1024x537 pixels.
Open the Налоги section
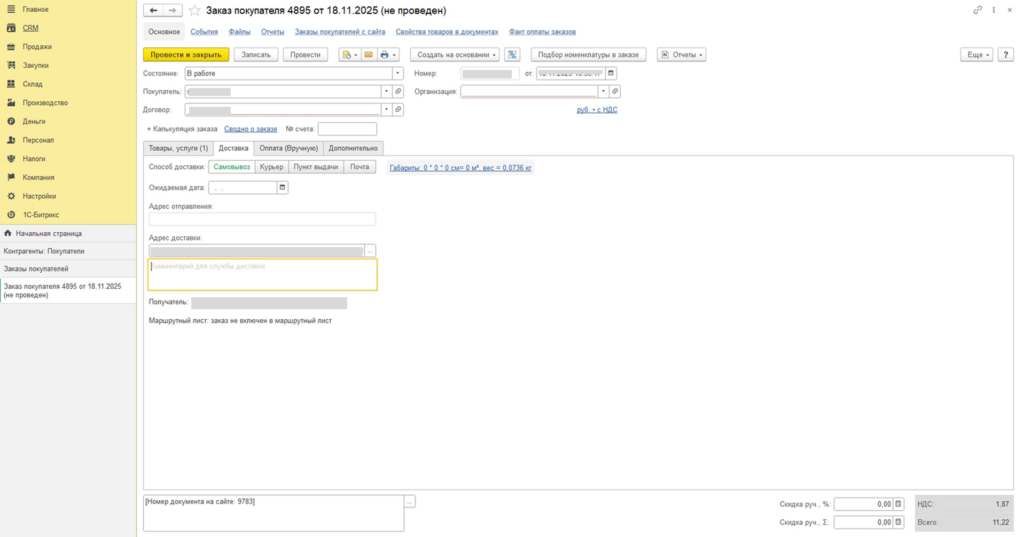point(34,159)
